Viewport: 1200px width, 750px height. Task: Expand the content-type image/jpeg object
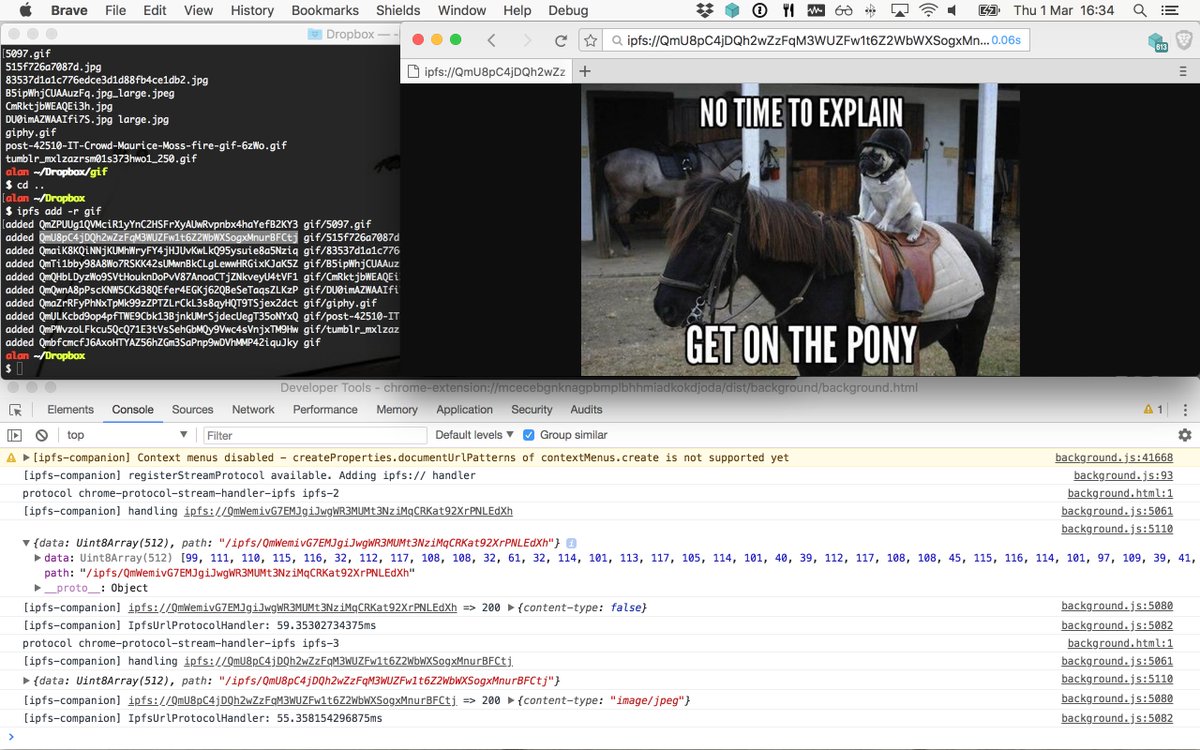pyautogui.click(x=513, y=700)
